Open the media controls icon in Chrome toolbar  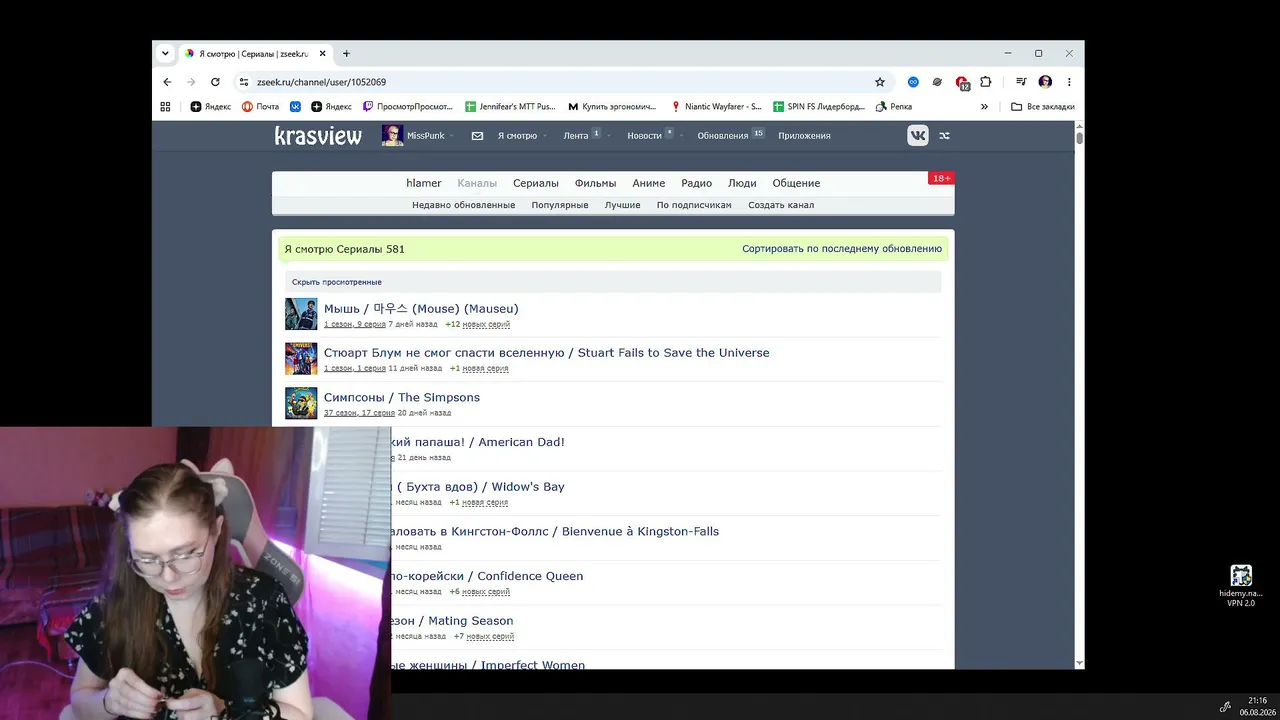[1021, 82]
